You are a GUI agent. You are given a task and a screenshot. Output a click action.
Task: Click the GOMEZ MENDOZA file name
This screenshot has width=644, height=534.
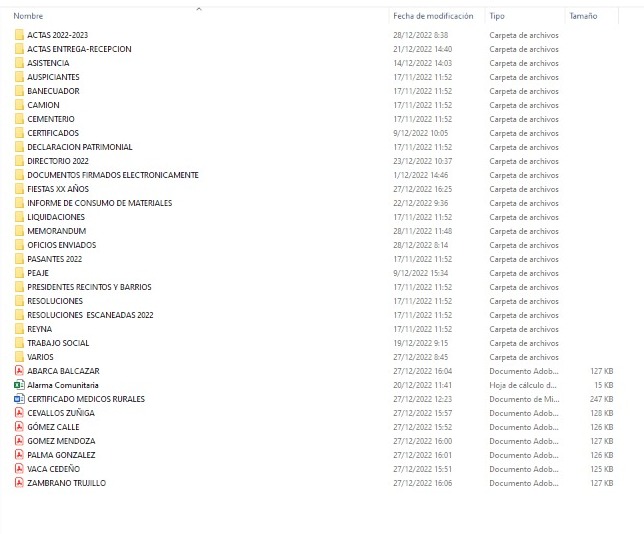click(x=61, y=441)
